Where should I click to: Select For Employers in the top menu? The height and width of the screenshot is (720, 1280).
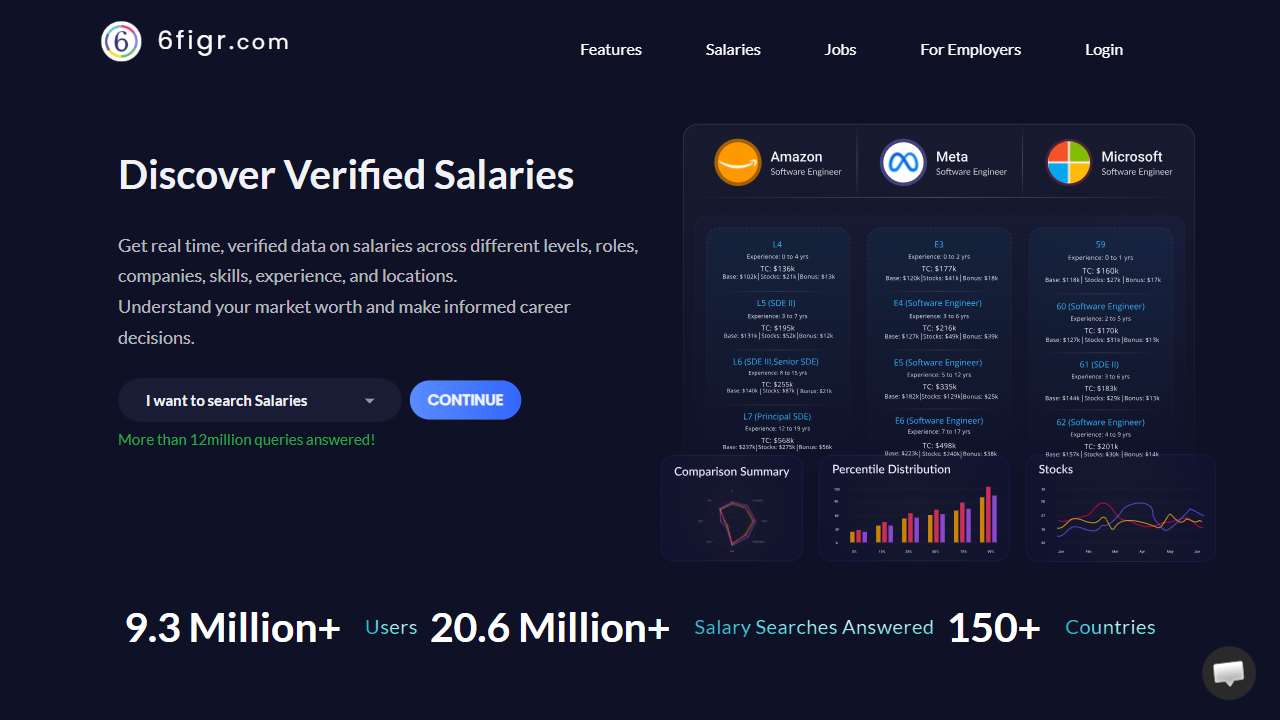click(970, 50)
